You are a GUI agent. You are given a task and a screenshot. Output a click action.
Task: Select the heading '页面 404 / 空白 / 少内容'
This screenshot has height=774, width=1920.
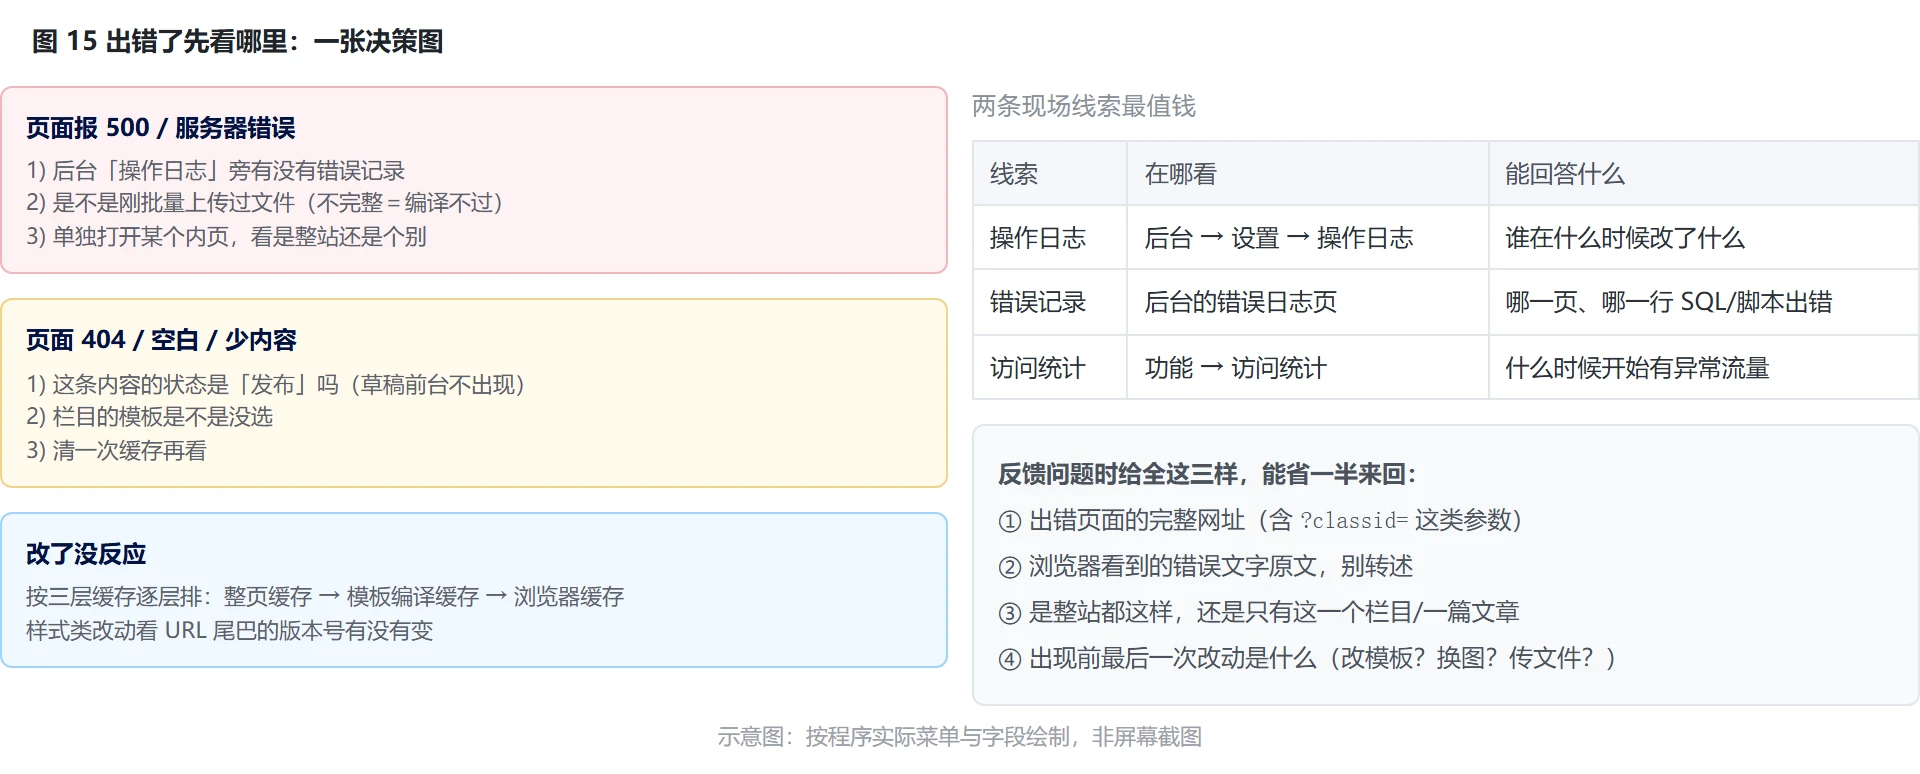(161, 340)
